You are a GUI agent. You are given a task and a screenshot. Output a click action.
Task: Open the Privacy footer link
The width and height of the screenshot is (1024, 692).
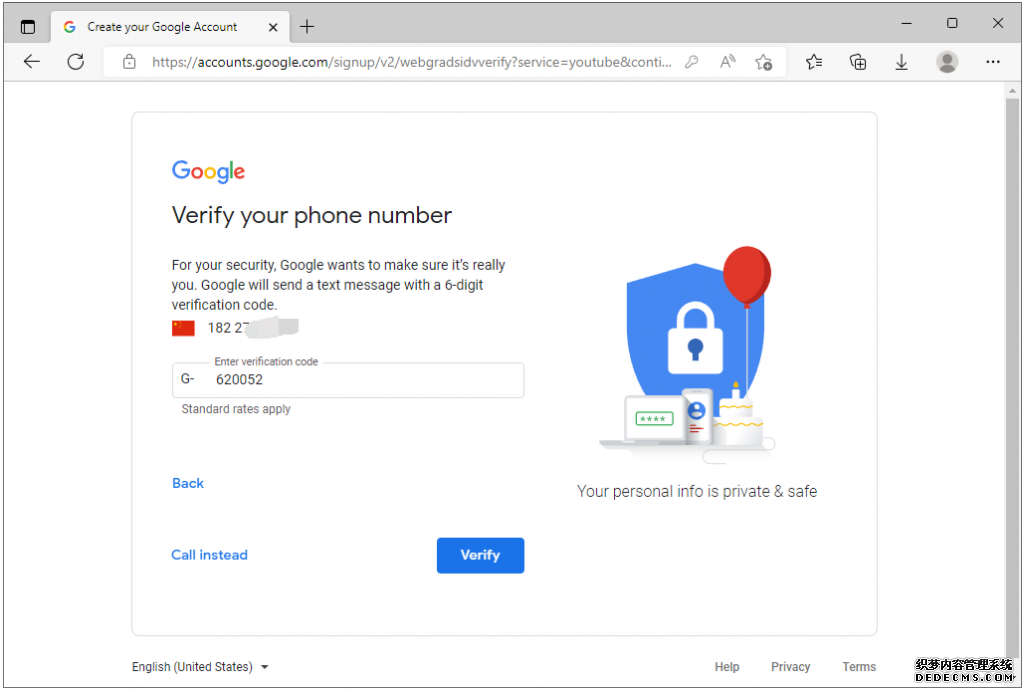[x=790, y=667]
